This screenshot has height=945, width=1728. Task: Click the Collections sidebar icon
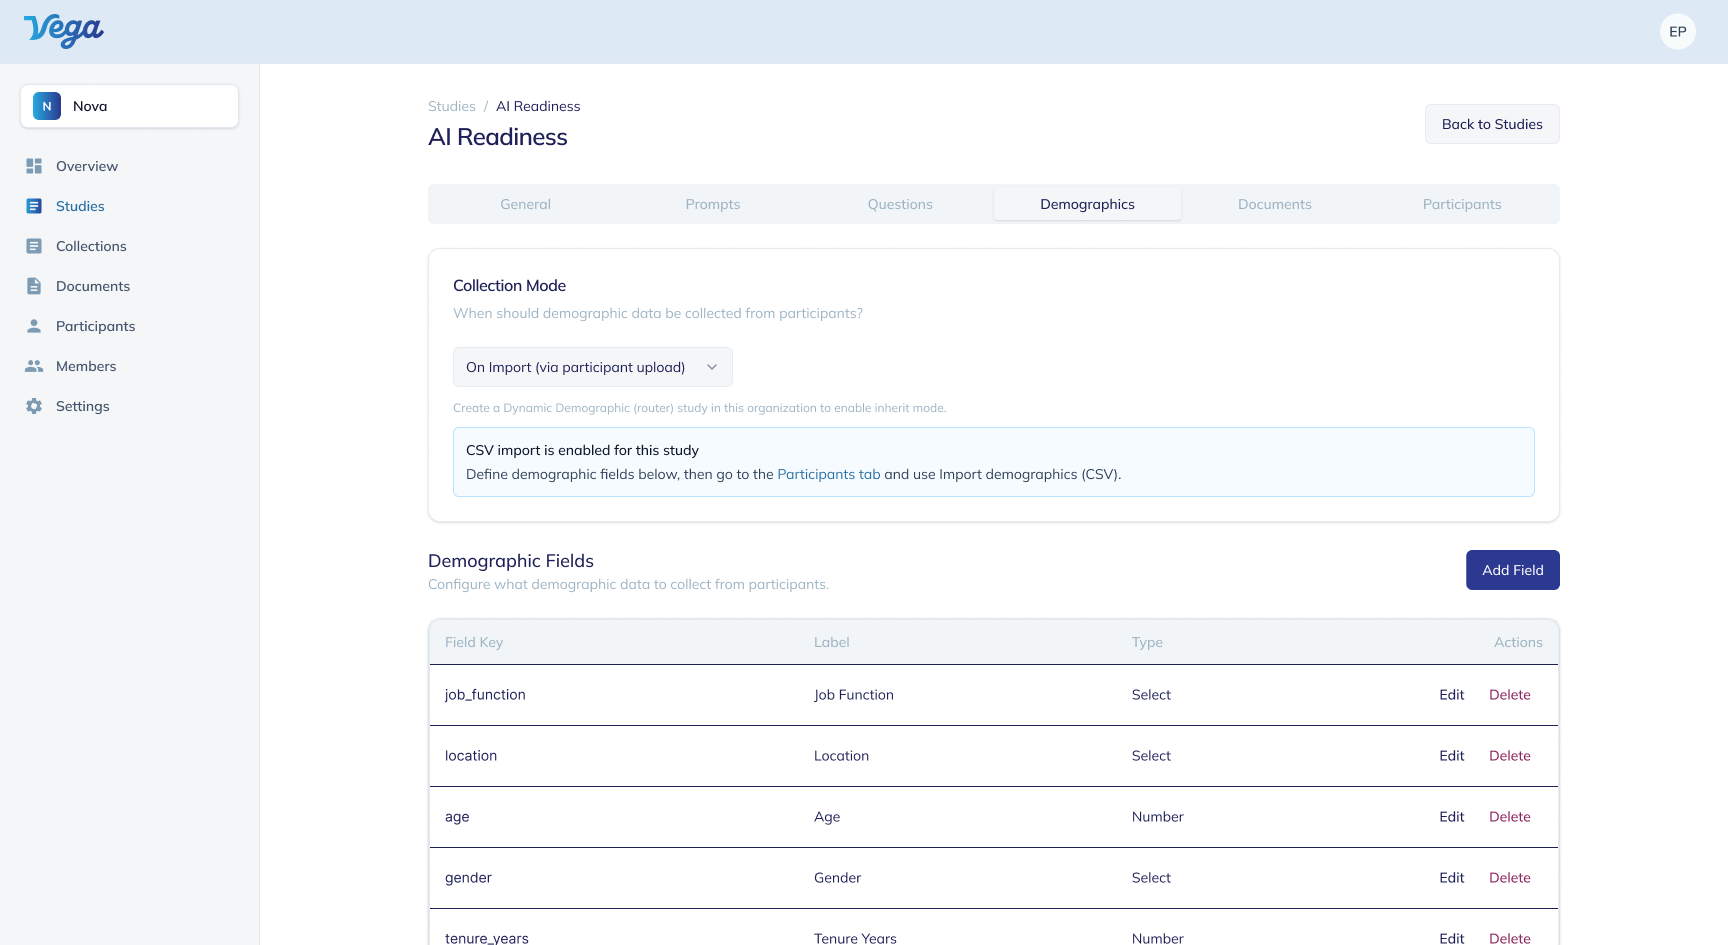pyautogui.click(x=34, y=246)
